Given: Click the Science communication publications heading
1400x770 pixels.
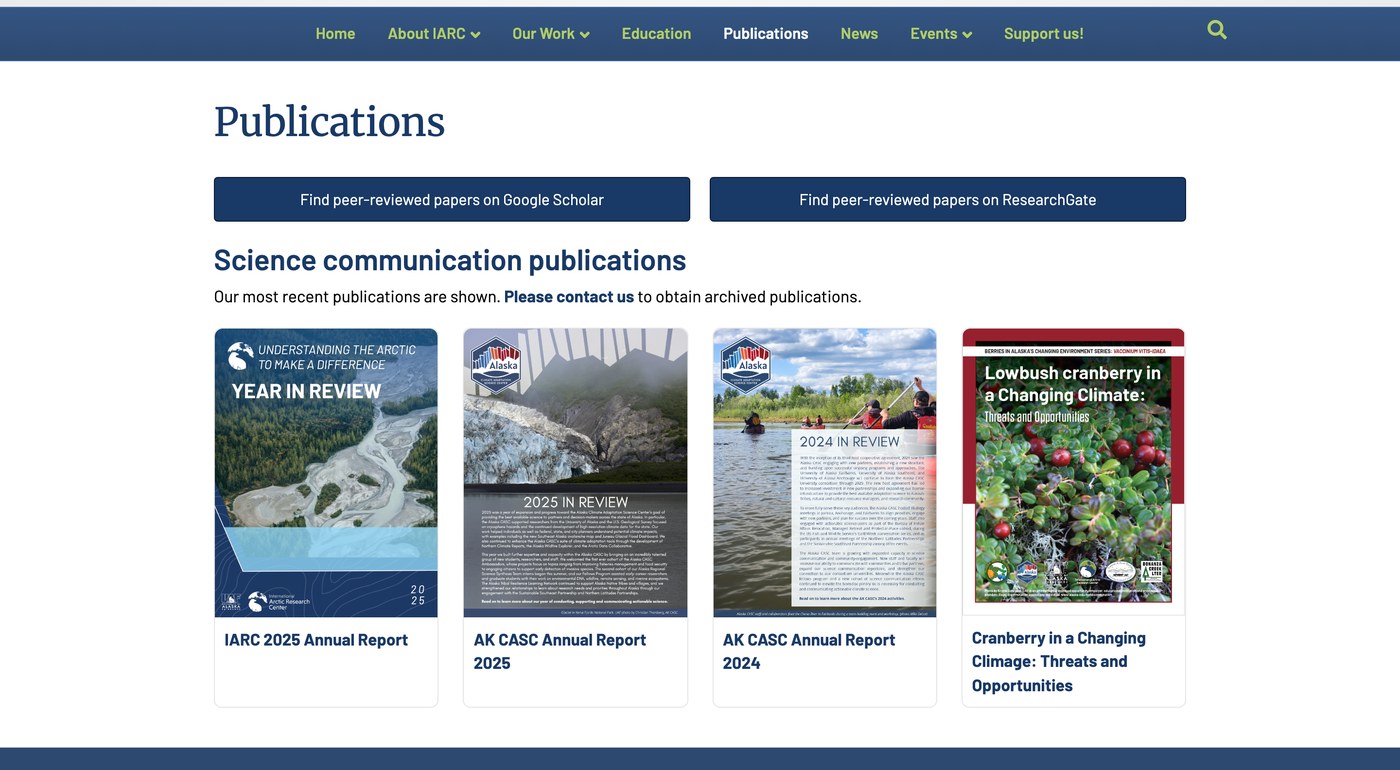Looking at the screenshot, I should coord(450,260).
